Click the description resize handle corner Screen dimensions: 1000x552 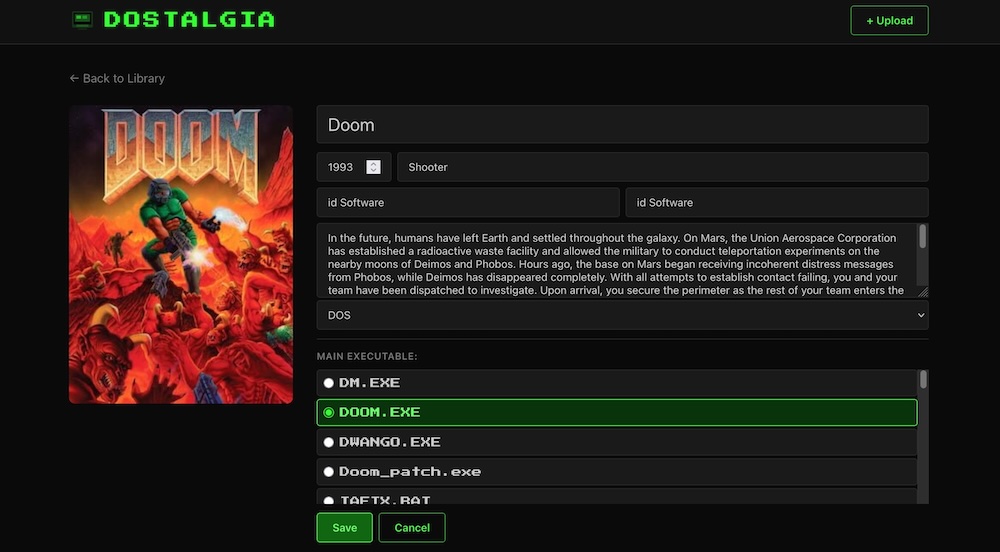(x=922, y=292)
